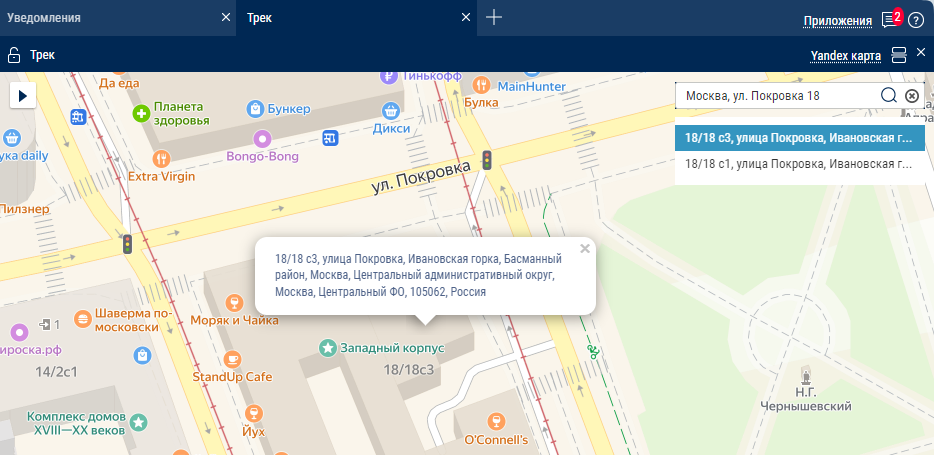
Task: Click the Да еда place label
Action: [x=119, y=83]
